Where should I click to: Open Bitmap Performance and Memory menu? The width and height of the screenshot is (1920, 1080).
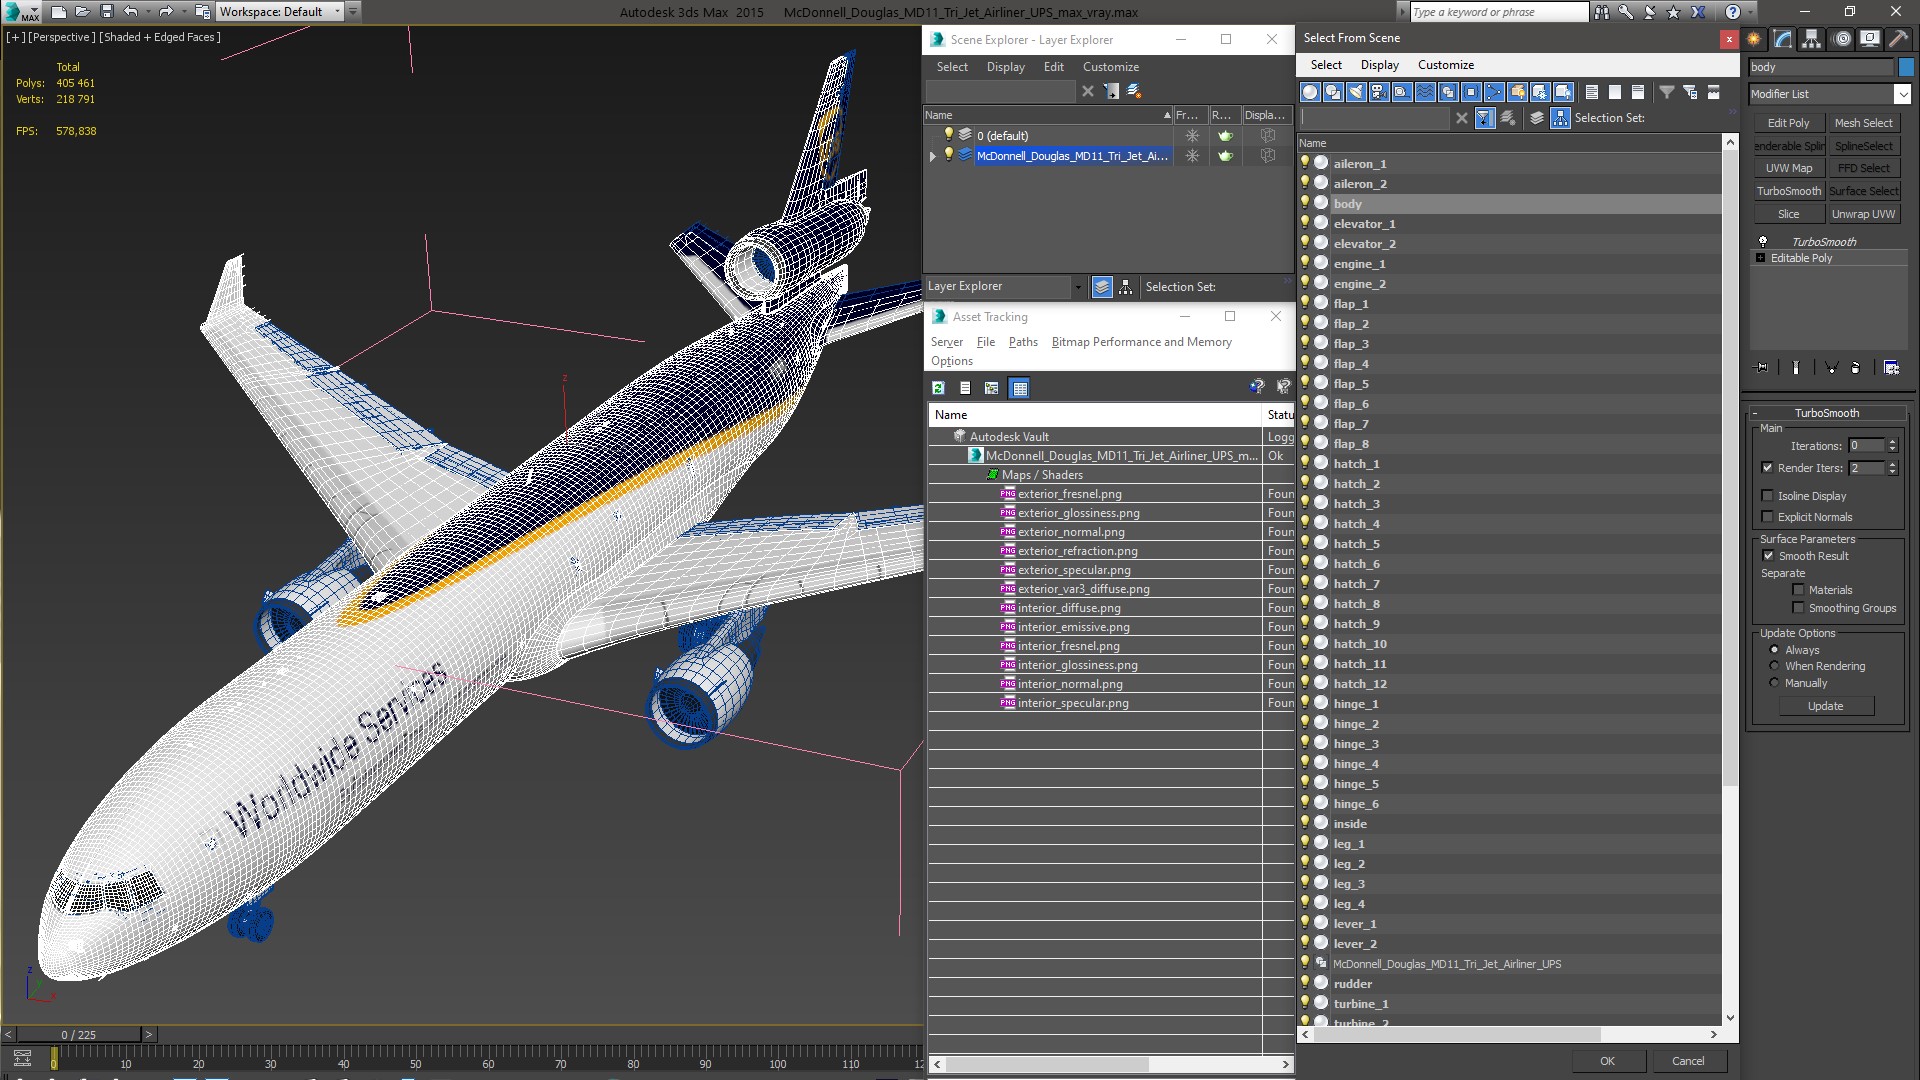[x=1141, y=342]
